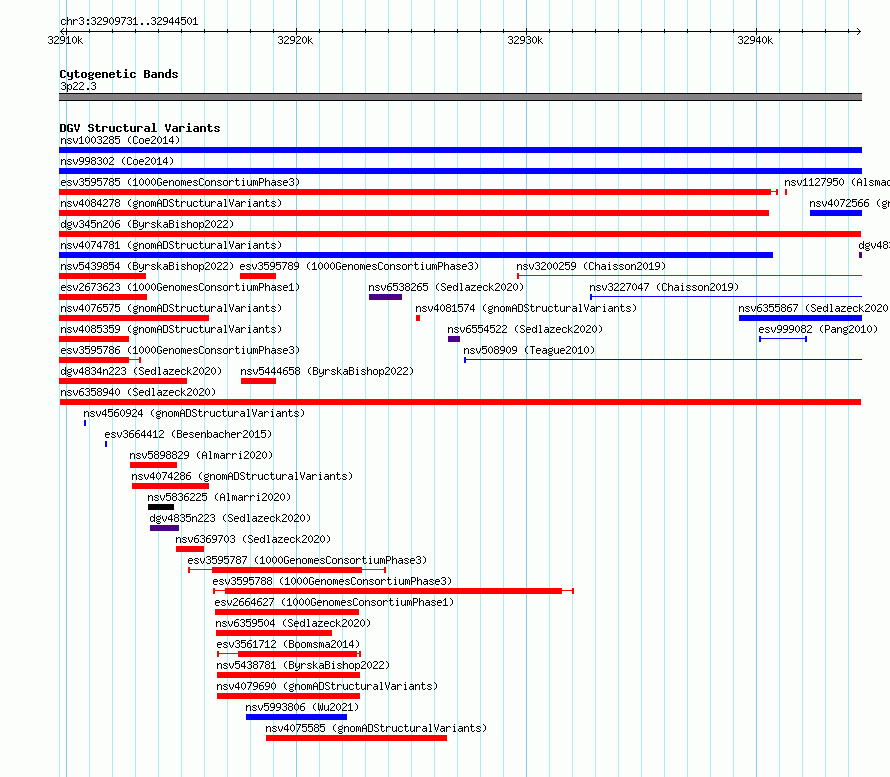Open nsv508909 (Teague2010) label

pyautogui.click(x=529, y=350)
